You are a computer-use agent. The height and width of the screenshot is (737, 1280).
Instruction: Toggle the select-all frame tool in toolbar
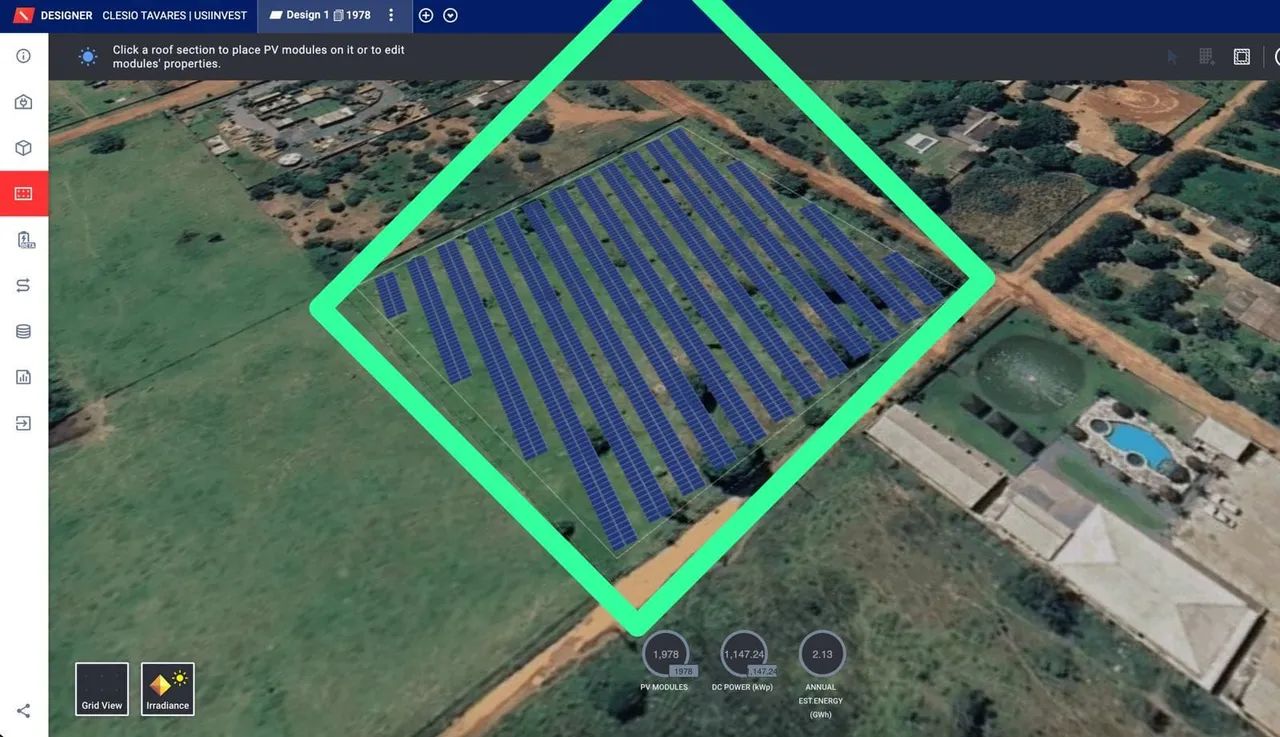[x=1242, y=57]
